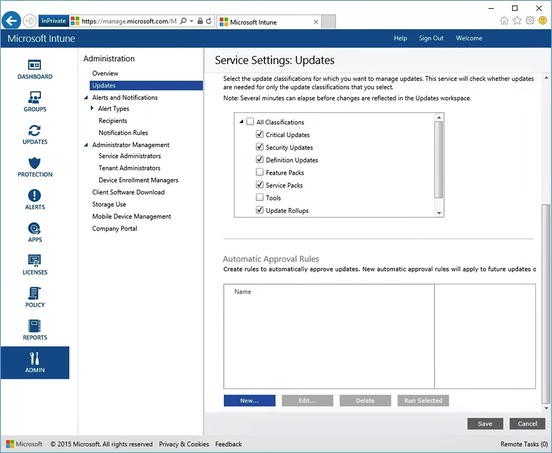Open Company Portal item
The width and height of the screenshot is (552, 453).
point(114,228)
